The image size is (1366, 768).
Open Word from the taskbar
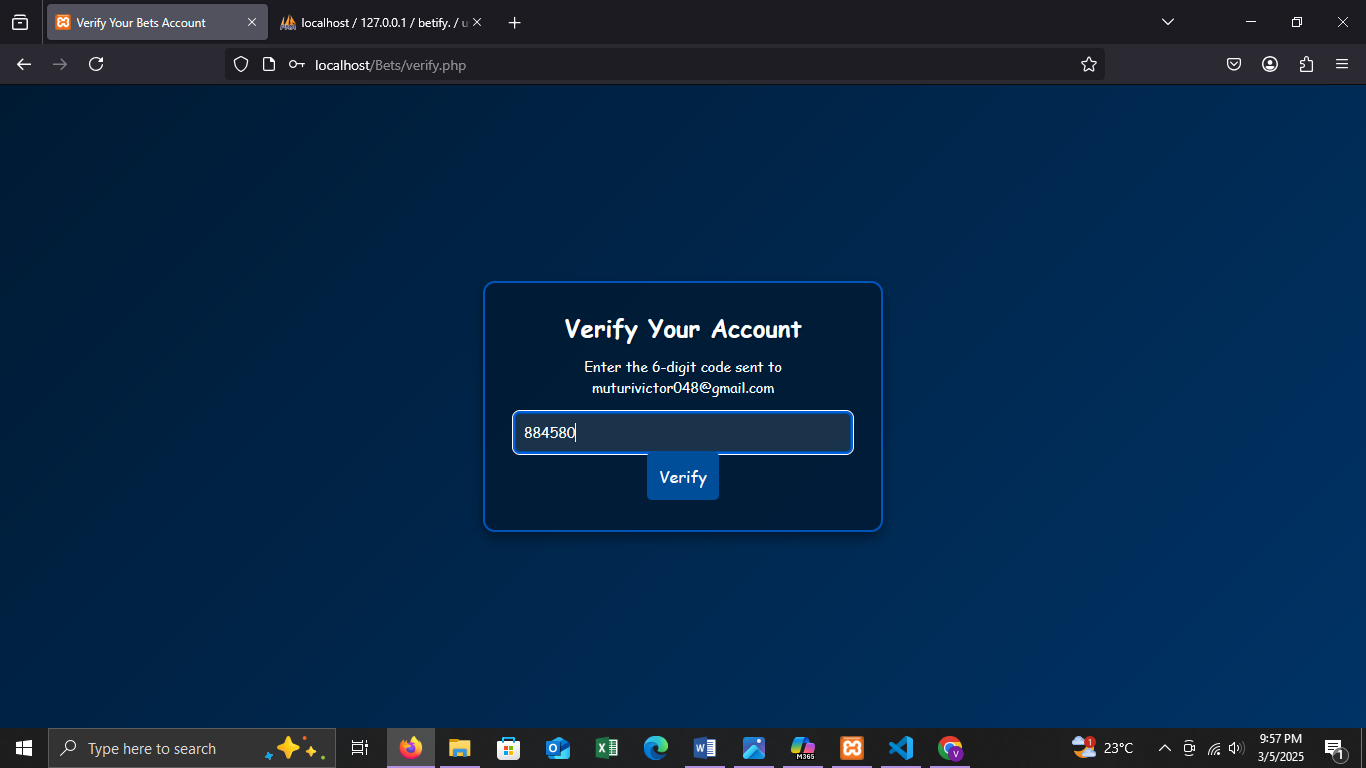click(x=705, y=748)
